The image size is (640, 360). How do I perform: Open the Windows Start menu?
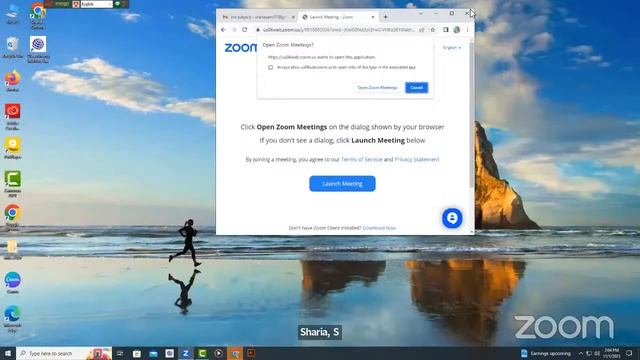click(8, 353)
